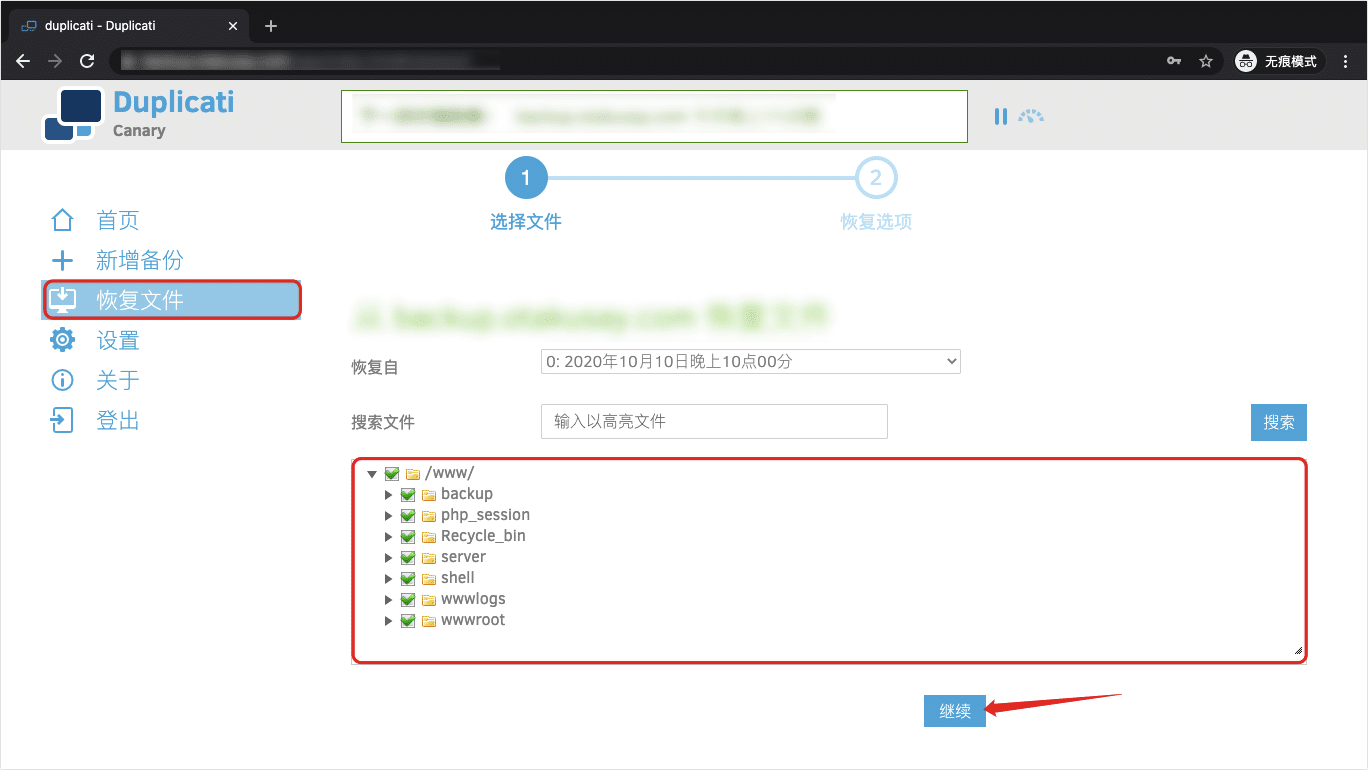1368x770 pixels.
Task: Click the 搜索文件 search input field
Action: pos(714,422)
